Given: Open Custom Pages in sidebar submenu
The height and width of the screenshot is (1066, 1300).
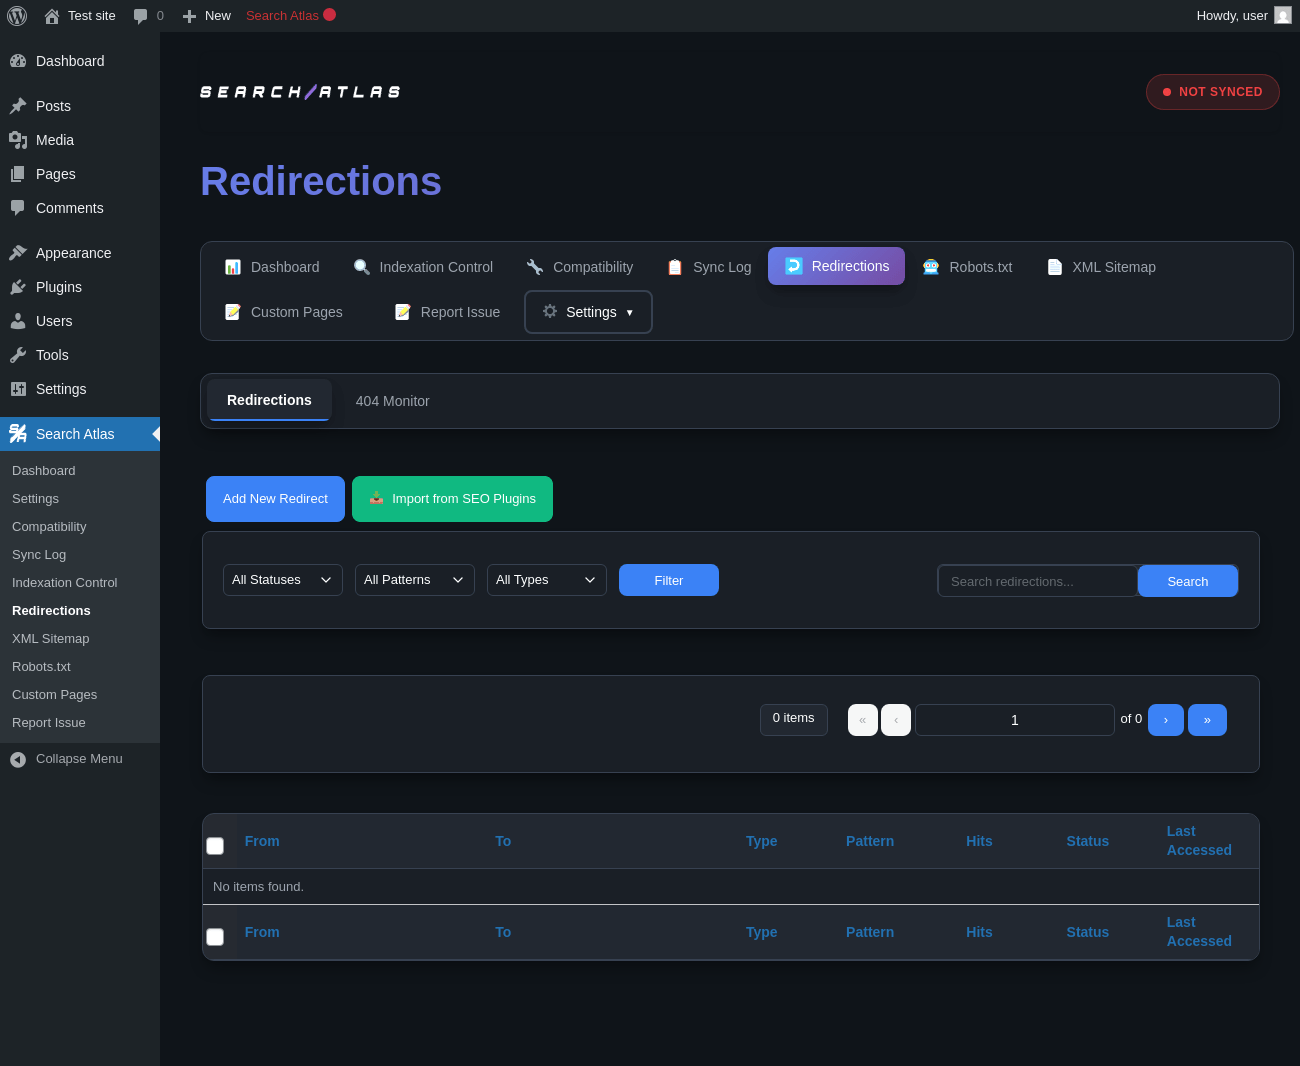Looking at the screenshot, I should click(55, 695).
